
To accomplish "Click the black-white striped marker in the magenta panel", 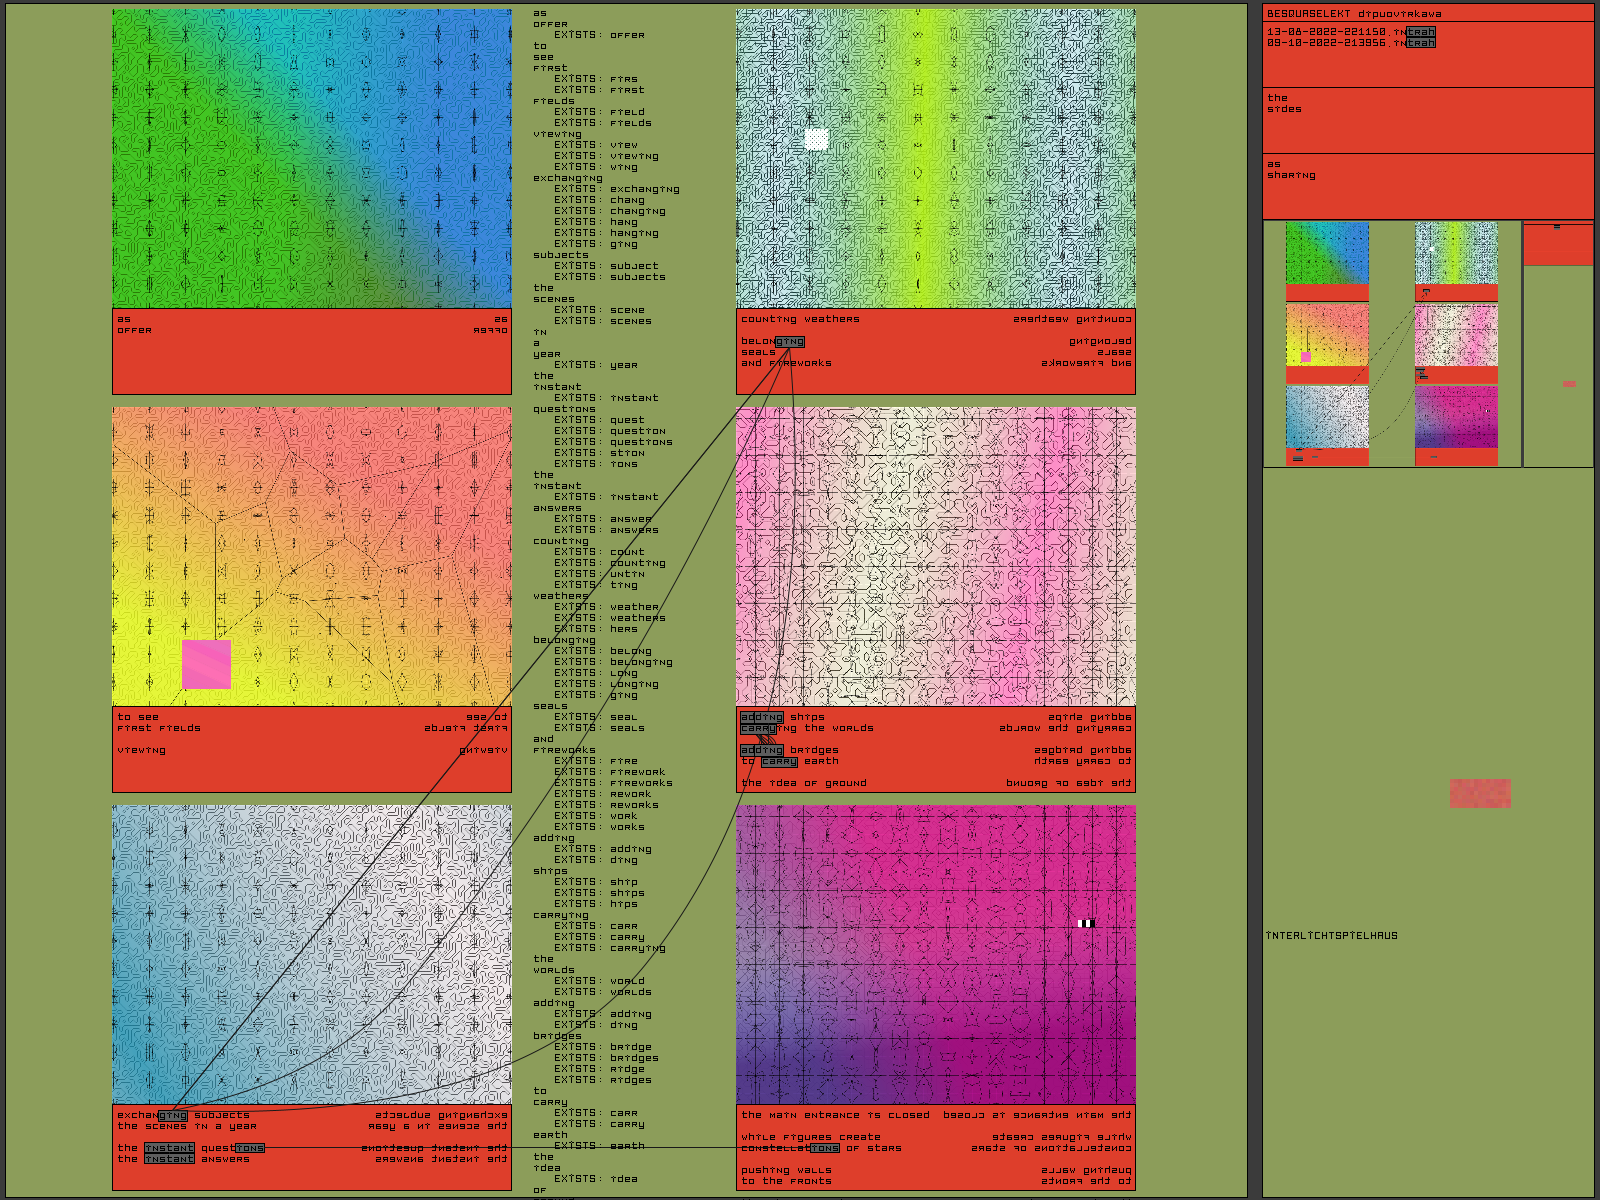I will [x=1086, y=923].
